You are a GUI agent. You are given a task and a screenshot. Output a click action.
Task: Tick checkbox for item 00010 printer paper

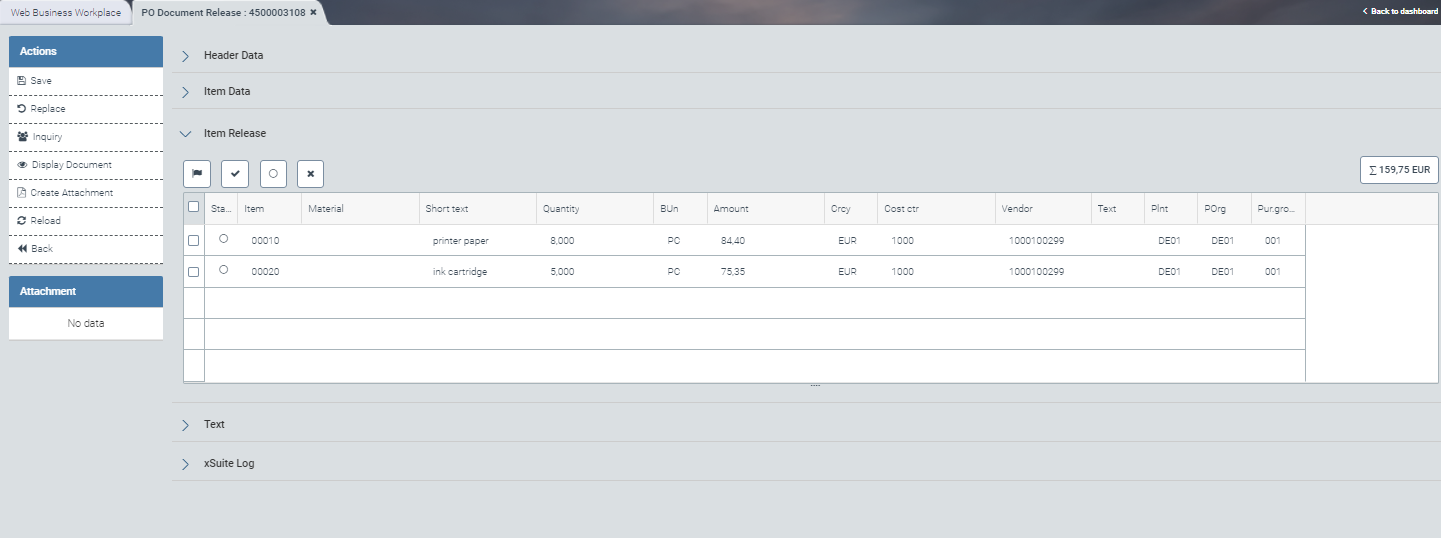tap(194, 241)
